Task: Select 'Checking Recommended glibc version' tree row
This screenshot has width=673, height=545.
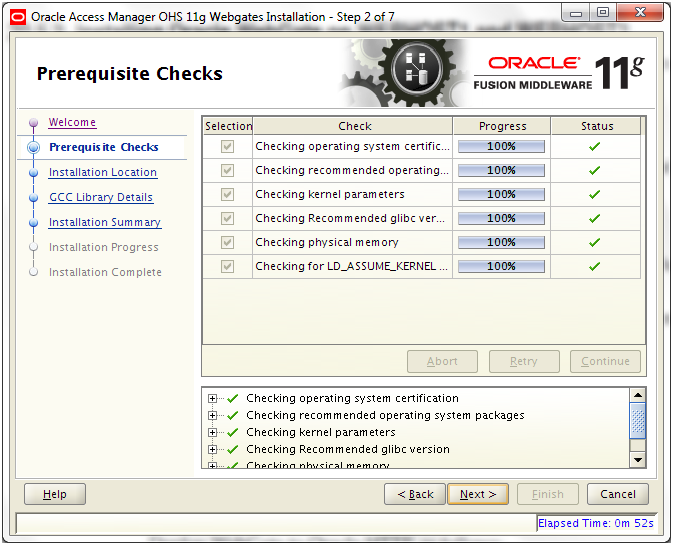Action: click(348, 449)
